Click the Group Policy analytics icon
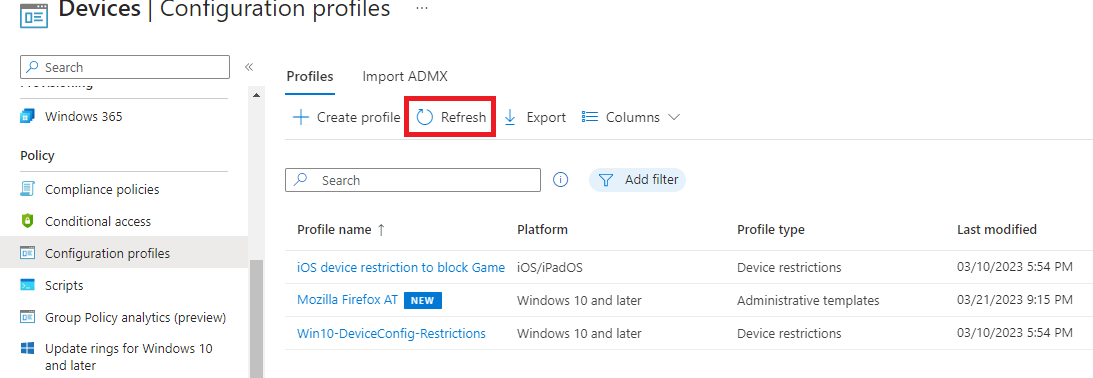The height and width of the screenshot is (378, 1093). [27, 317]
